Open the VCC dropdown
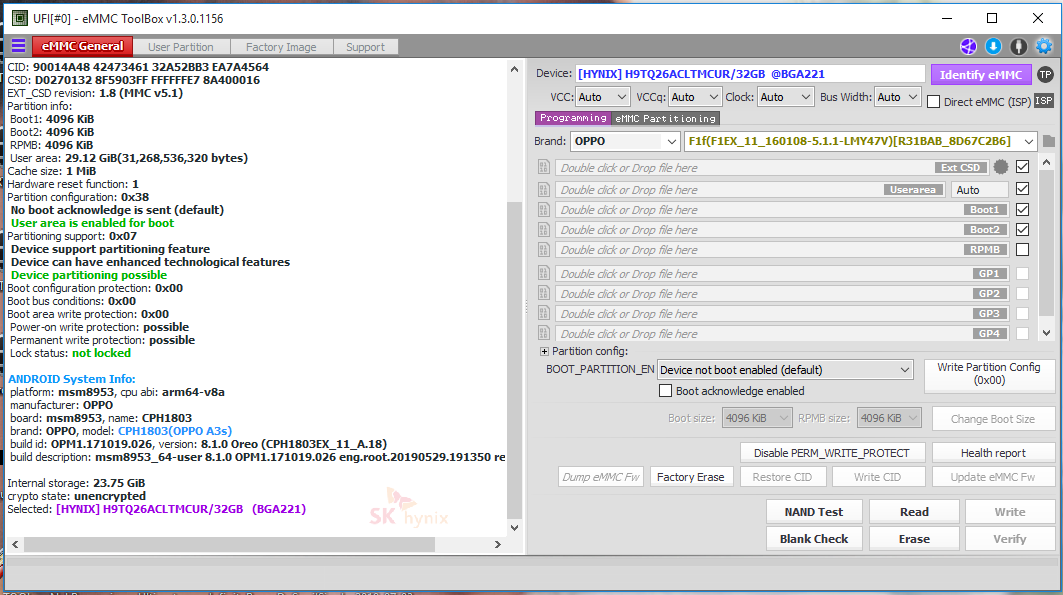The width and height of the screenshot is (1063, 595). click(603, 97)
